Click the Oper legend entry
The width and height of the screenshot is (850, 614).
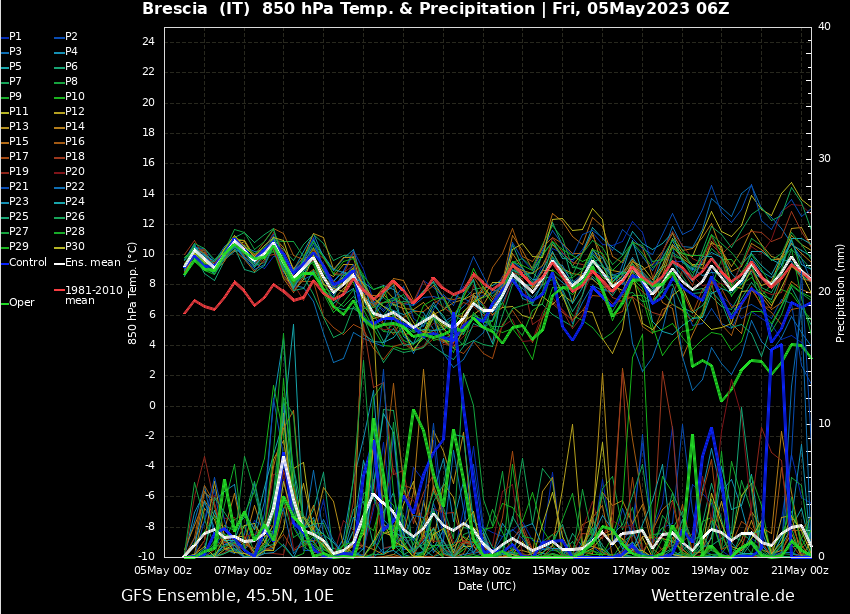tap(21, 302)
